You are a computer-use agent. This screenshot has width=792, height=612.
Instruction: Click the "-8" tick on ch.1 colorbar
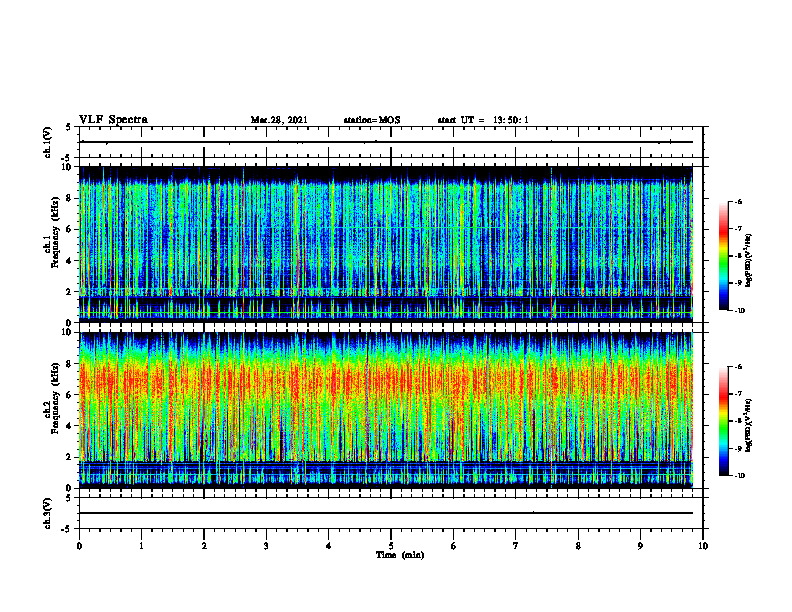pos(738,256)
